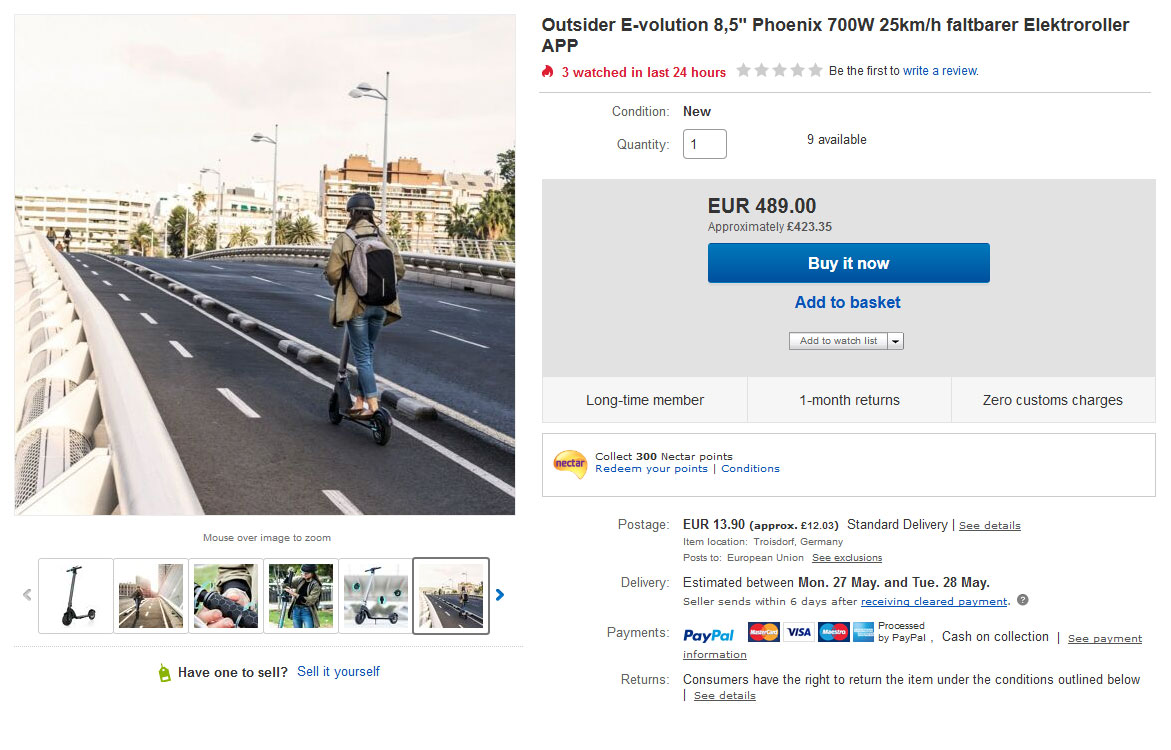Click the Mastercard icon
This screenshot has width=1171, height=750.
pos(764,632)
